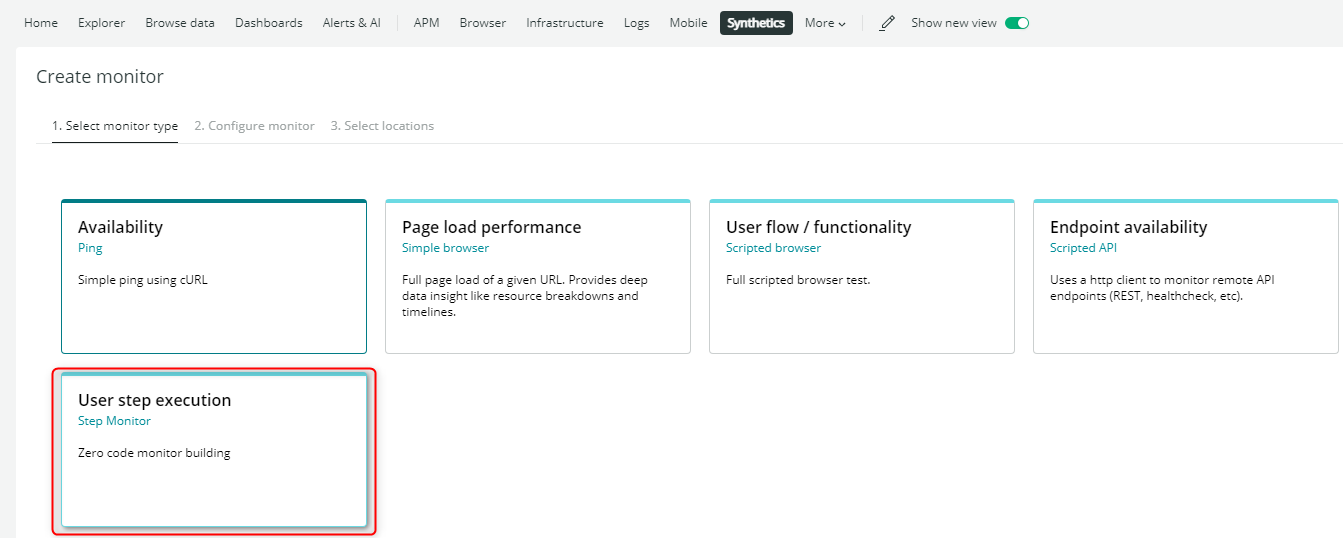Go to the Explorer section

pyautogui.click(x=101, y=23)
